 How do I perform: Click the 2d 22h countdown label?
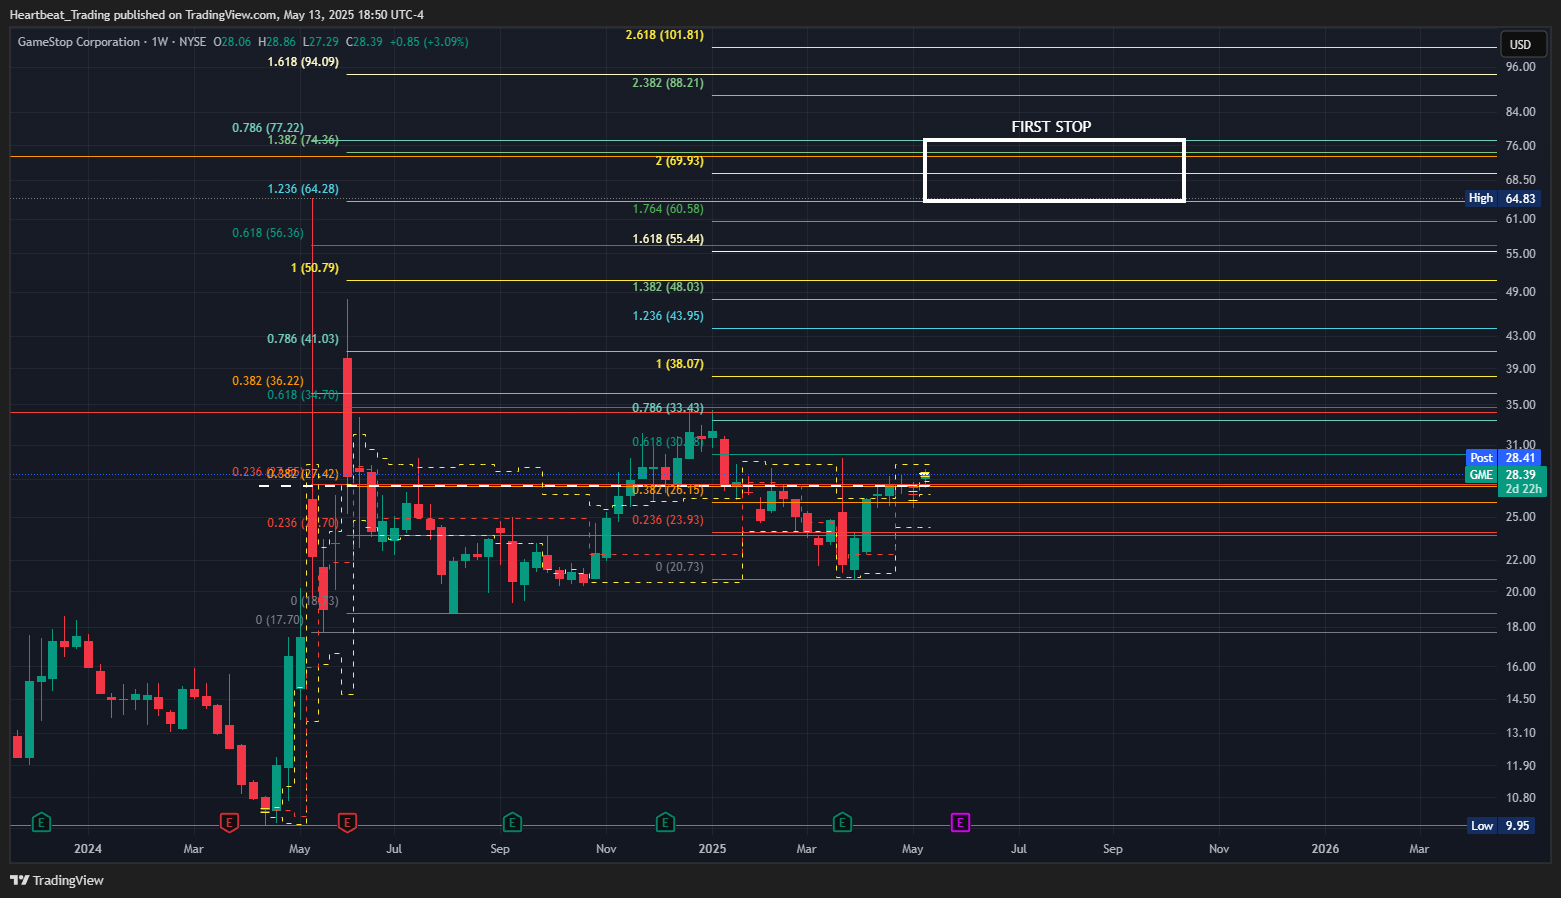pos(1523,489)
